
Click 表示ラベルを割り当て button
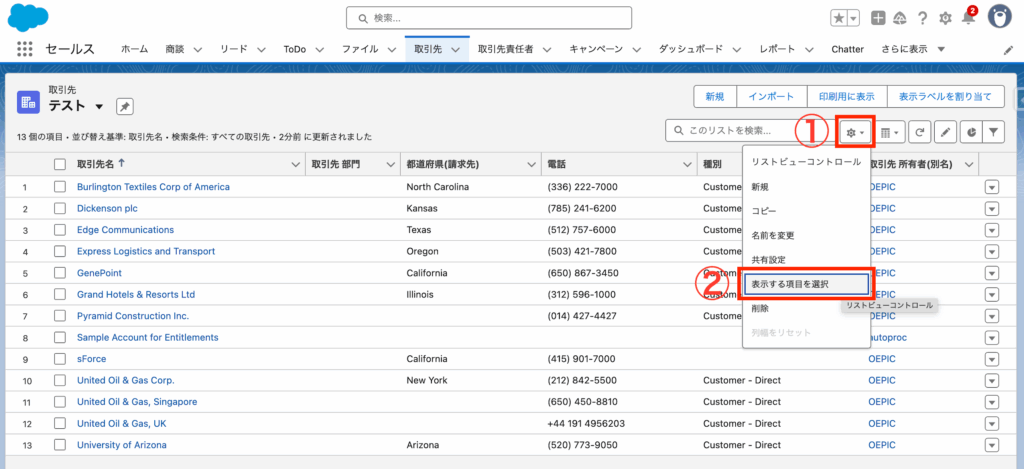pos(945,97)
